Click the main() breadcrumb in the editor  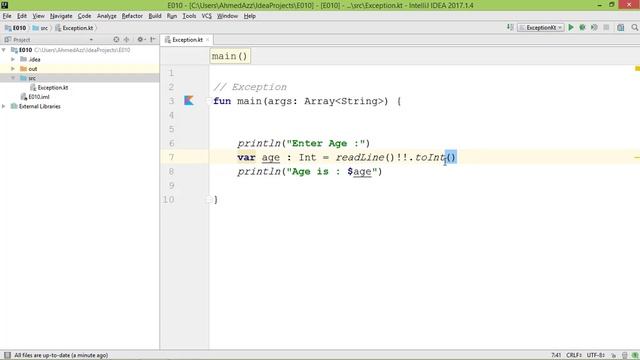(x=230, y=56)
